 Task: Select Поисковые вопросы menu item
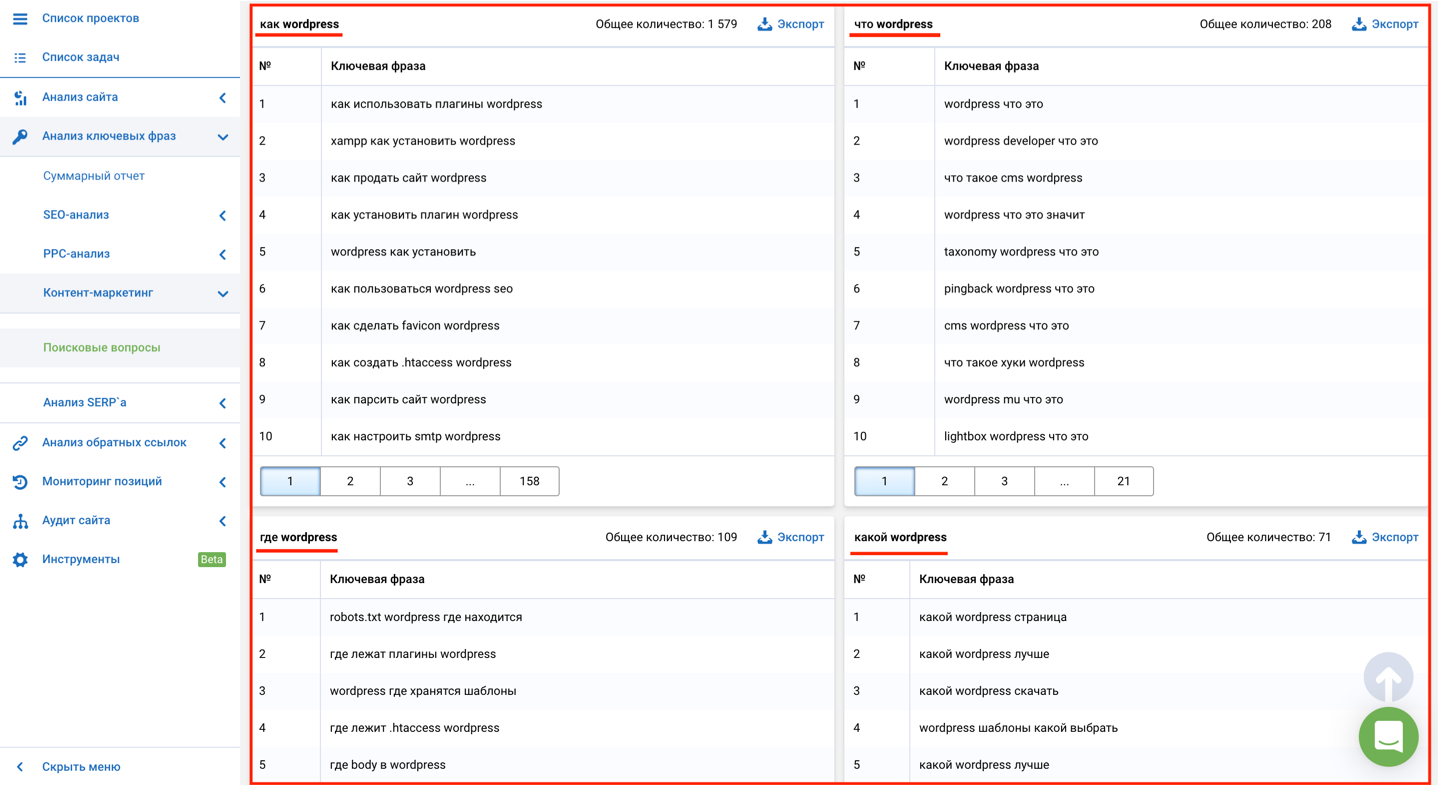click(x=101, y=348)
